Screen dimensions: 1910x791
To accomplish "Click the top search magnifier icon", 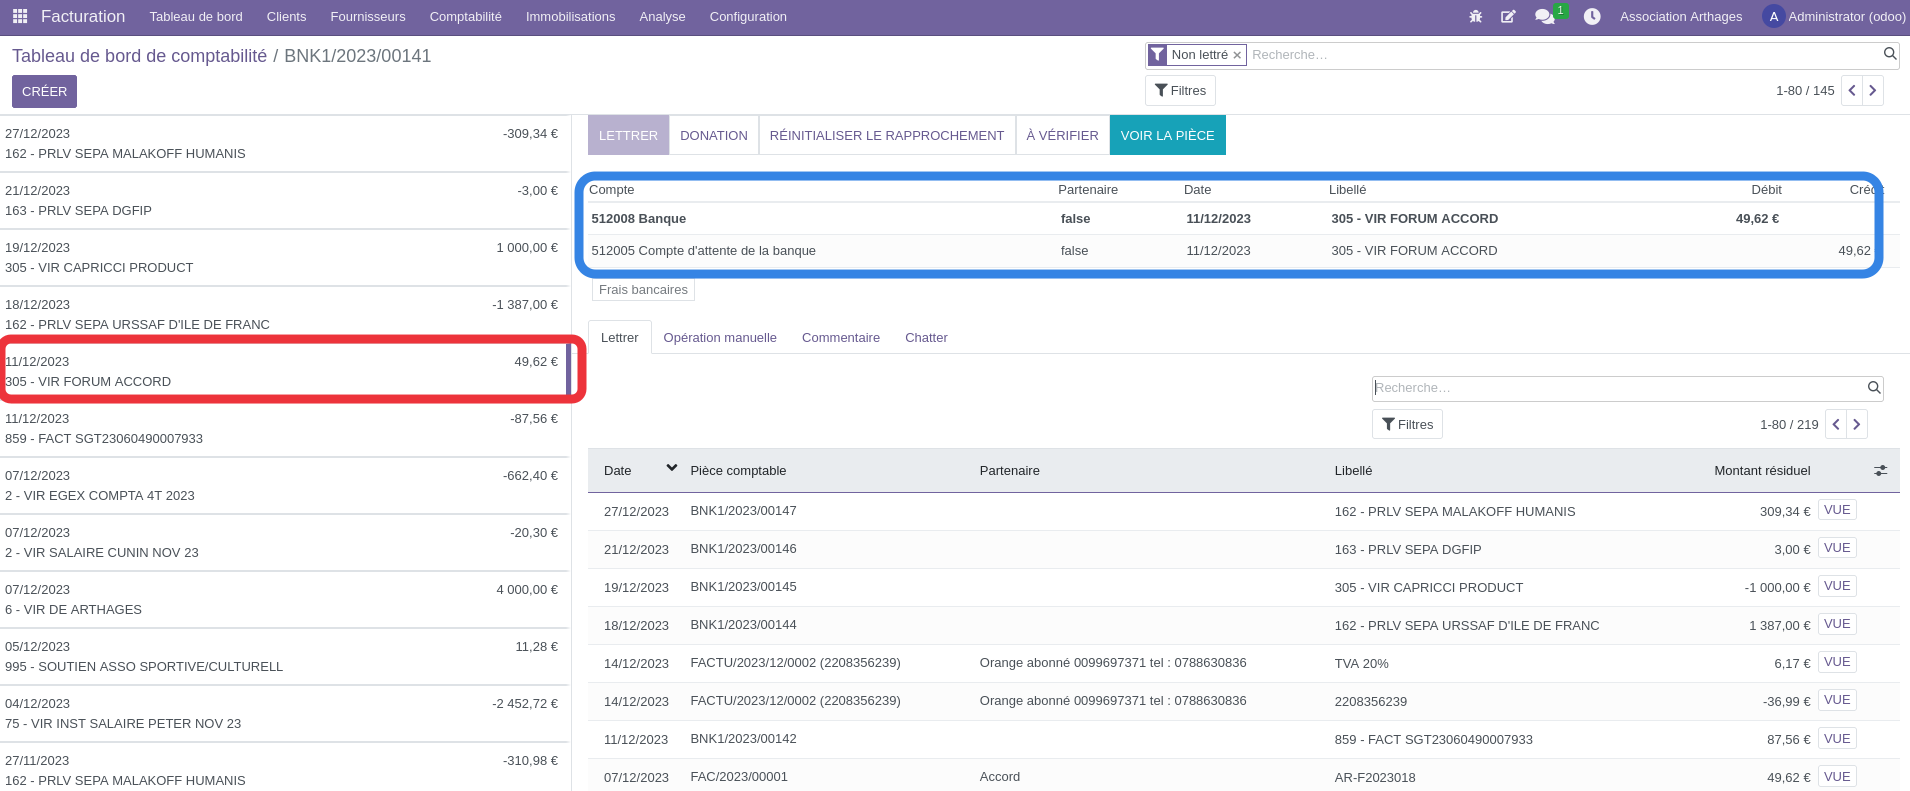I will (x=1890, y=54).
